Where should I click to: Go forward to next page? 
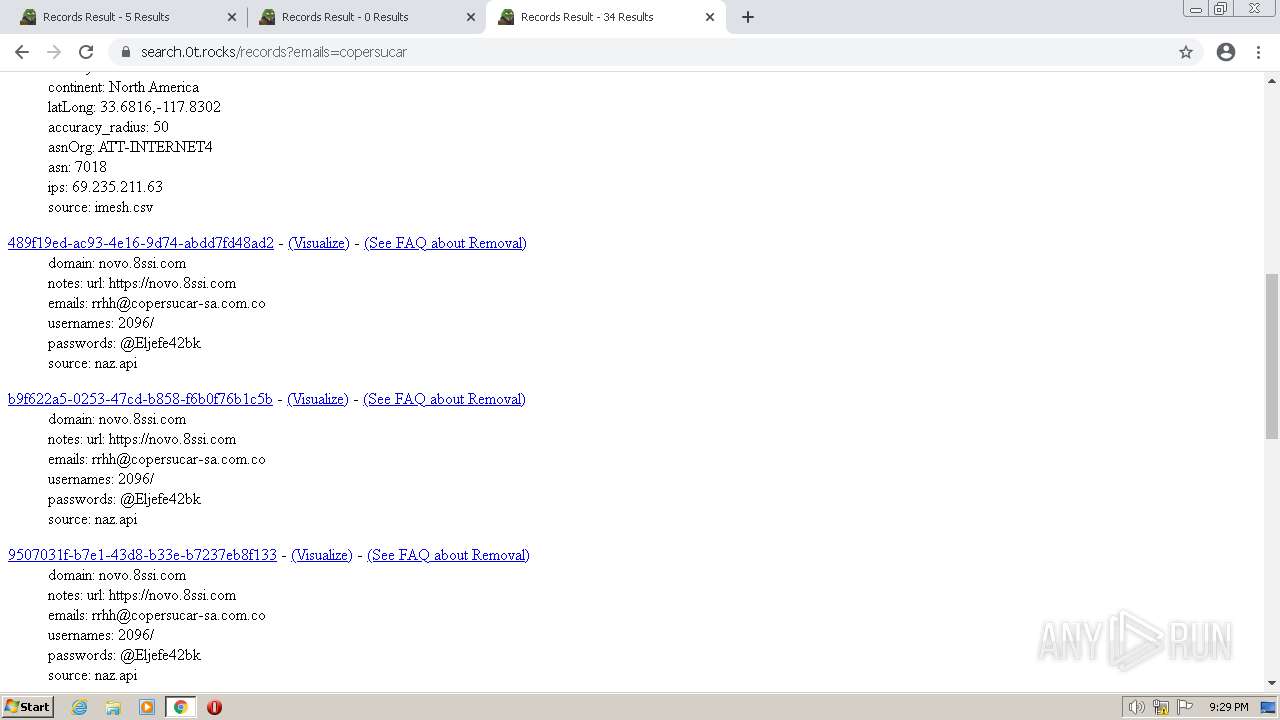click(x=54, y=52)
